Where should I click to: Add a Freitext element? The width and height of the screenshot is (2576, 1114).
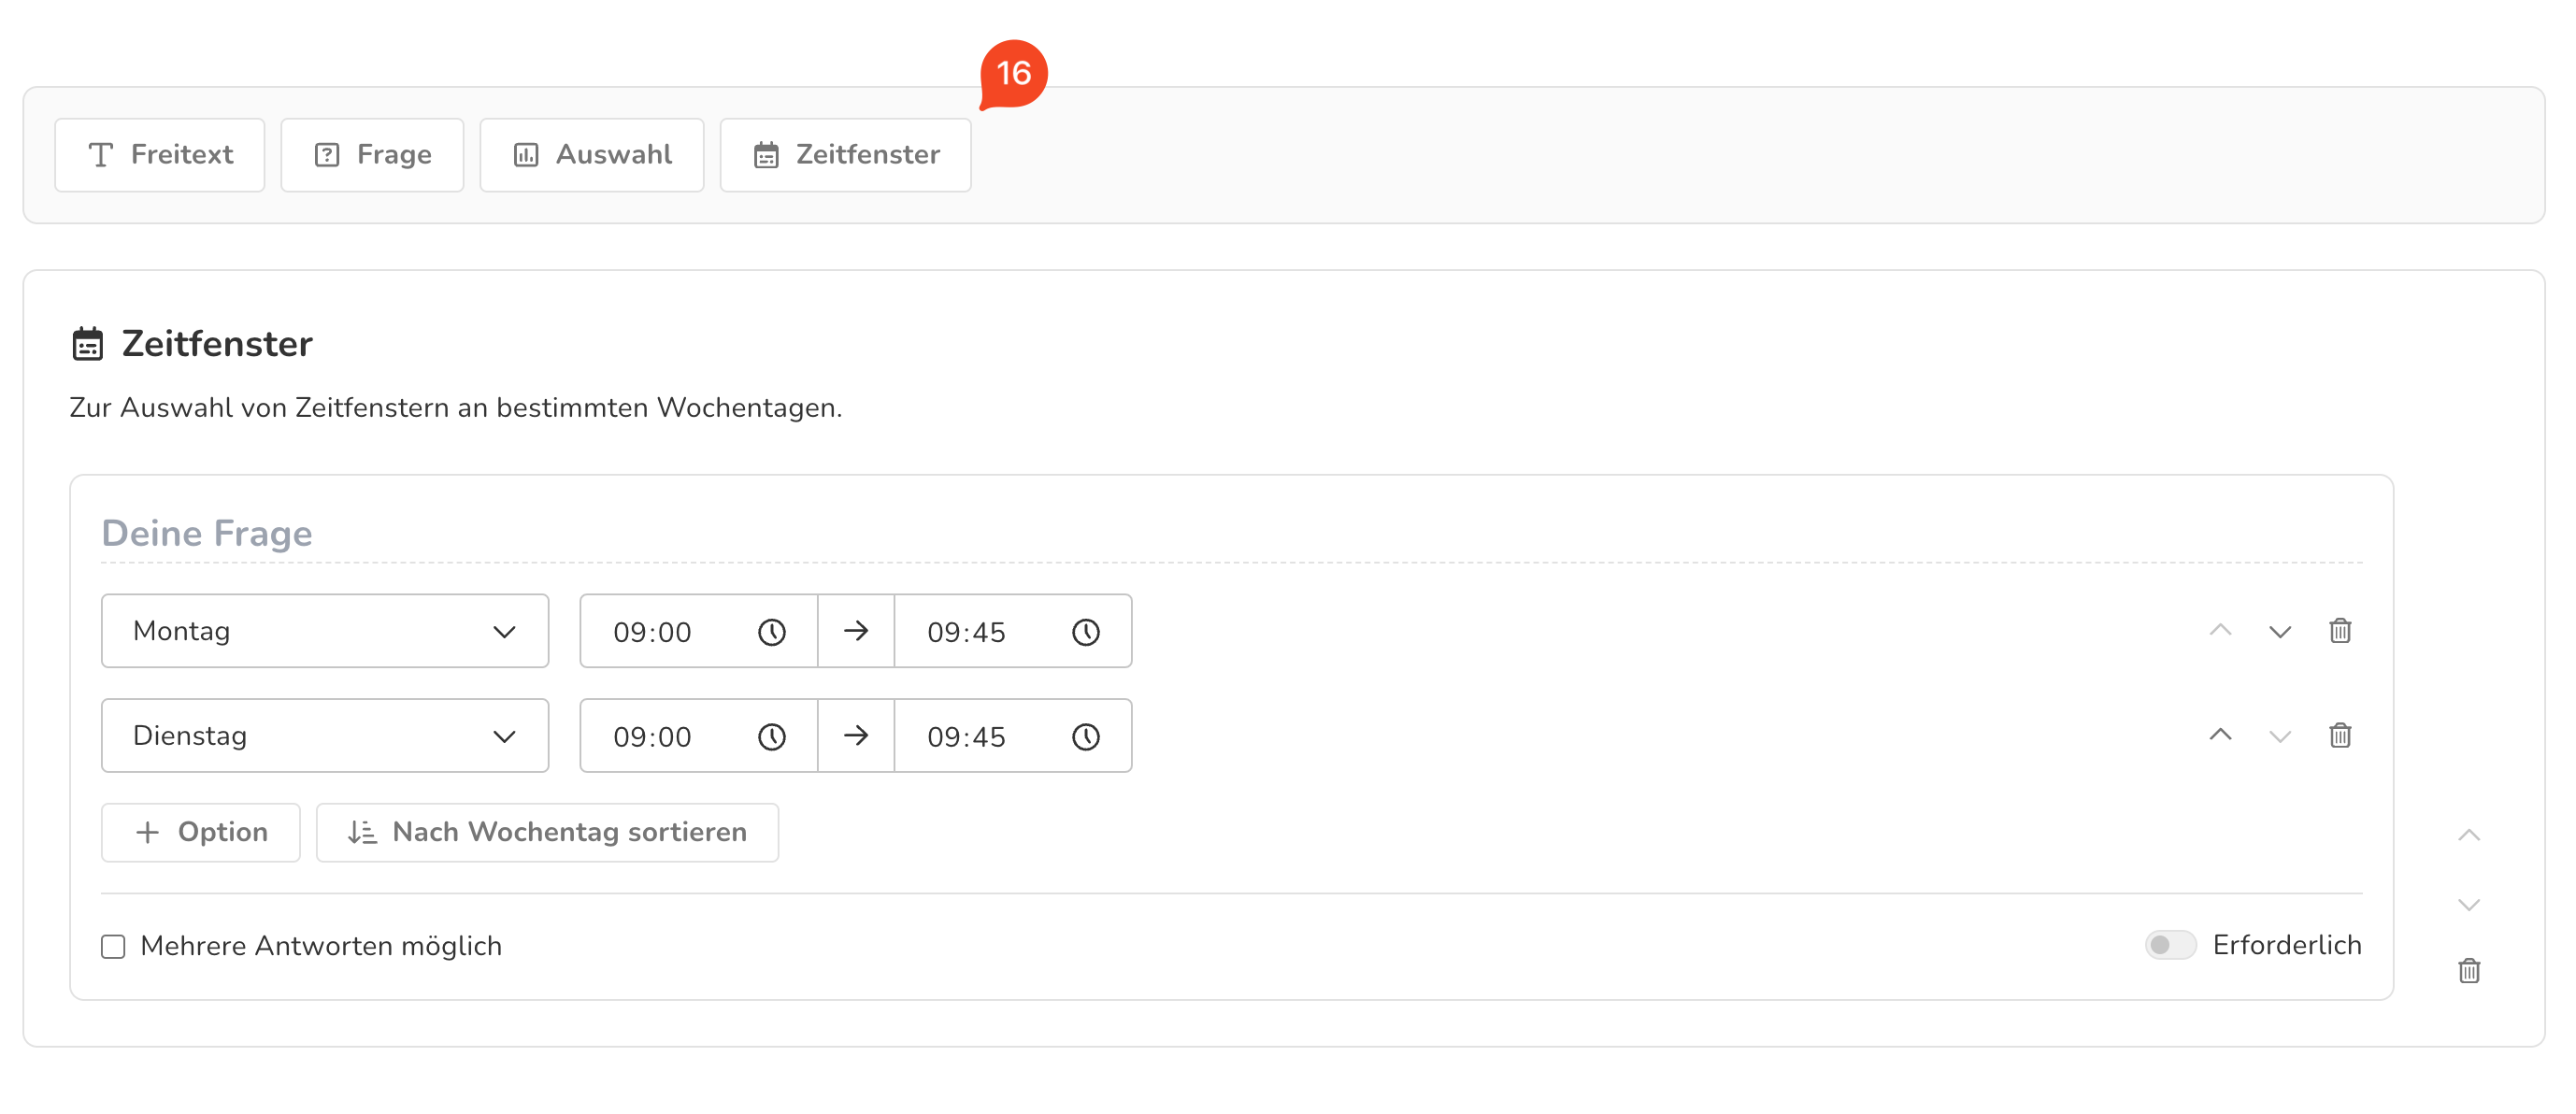(x=160, y=155)
